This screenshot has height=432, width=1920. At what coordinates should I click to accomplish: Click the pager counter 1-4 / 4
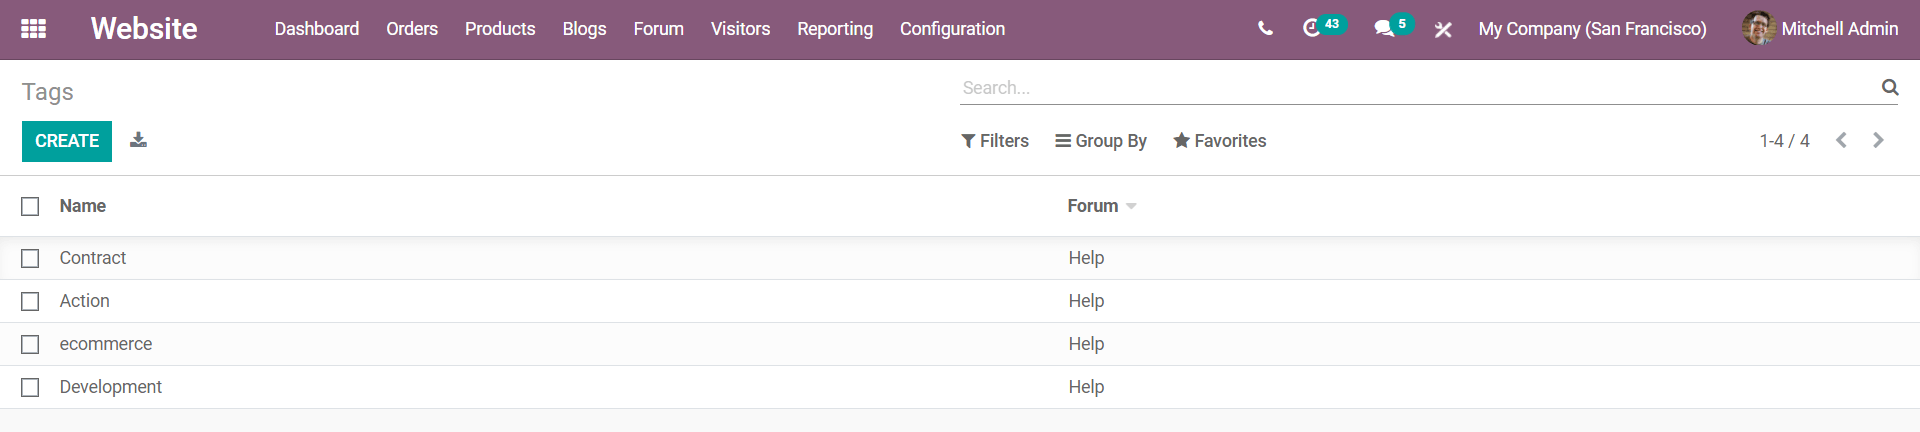pos(1785,141)
